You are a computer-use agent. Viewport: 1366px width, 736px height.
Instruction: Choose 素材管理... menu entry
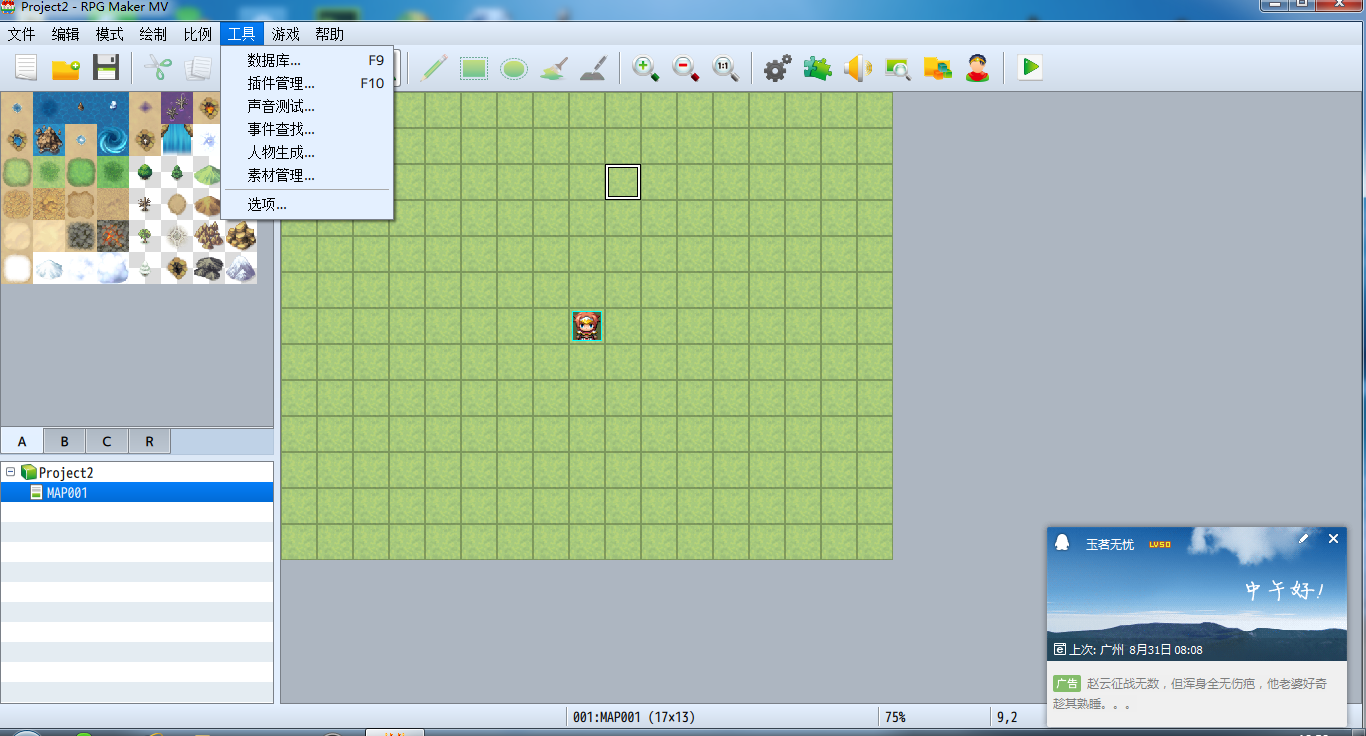pos(307,176)
